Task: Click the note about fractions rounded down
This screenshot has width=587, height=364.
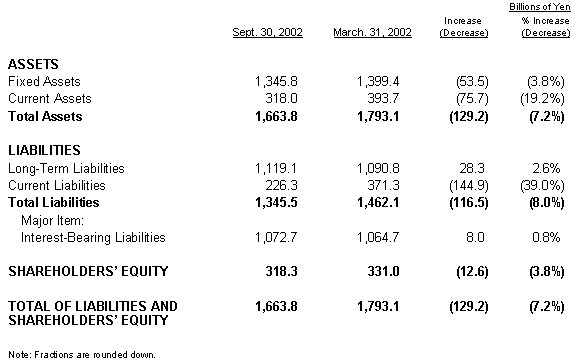Action: coord(82,354)
